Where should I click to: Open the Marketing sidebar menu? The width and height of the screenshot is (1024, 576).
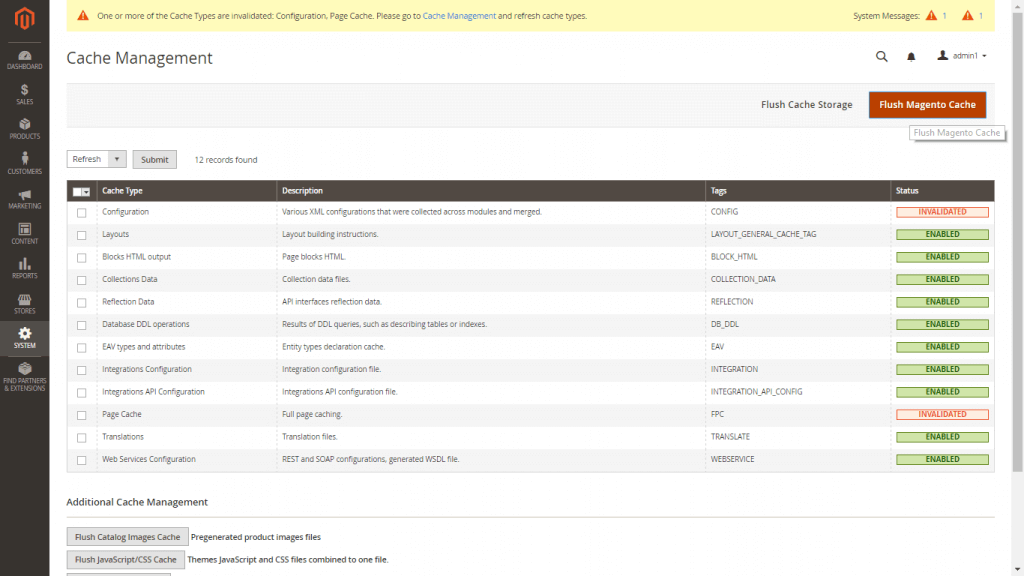click(24, 199)
